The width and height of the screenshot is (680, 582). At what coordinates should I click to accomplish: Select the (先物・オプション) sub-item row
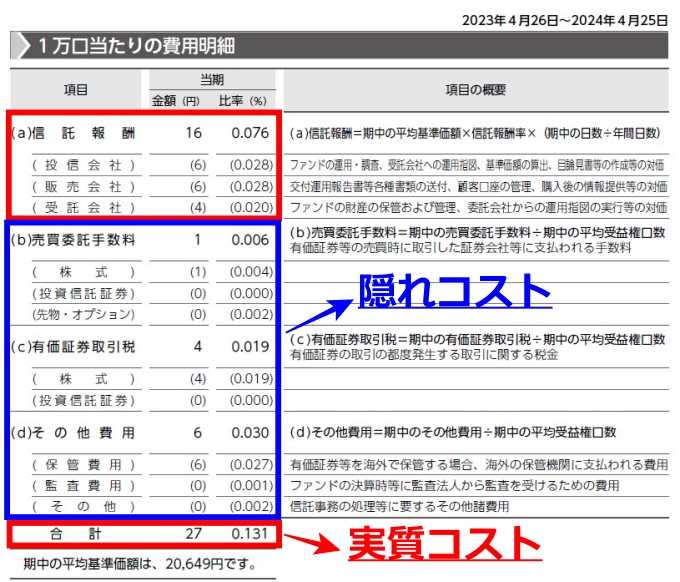(x=82, y=314)
